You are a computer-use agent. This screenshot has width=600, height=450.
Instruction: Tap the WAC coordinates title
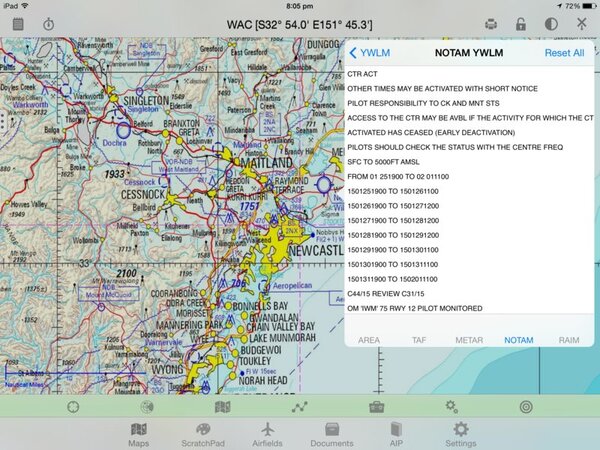[x=299, y=23]
